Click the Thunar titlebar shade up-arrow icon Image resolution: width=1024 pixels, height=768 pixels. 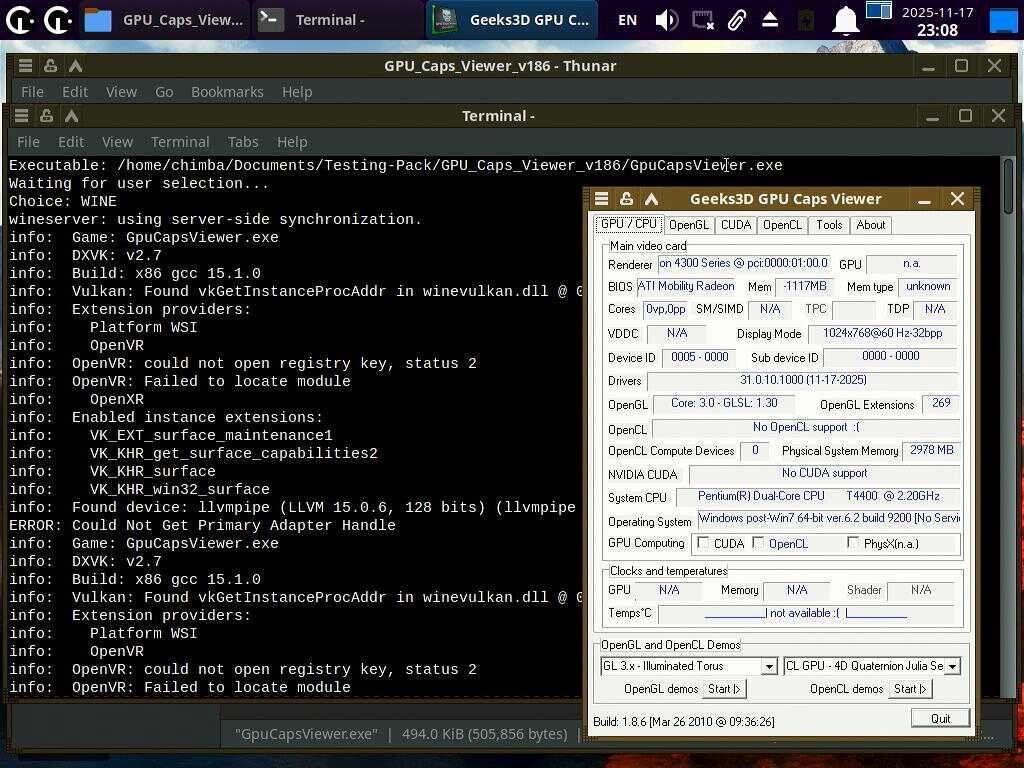pos(75,65)
